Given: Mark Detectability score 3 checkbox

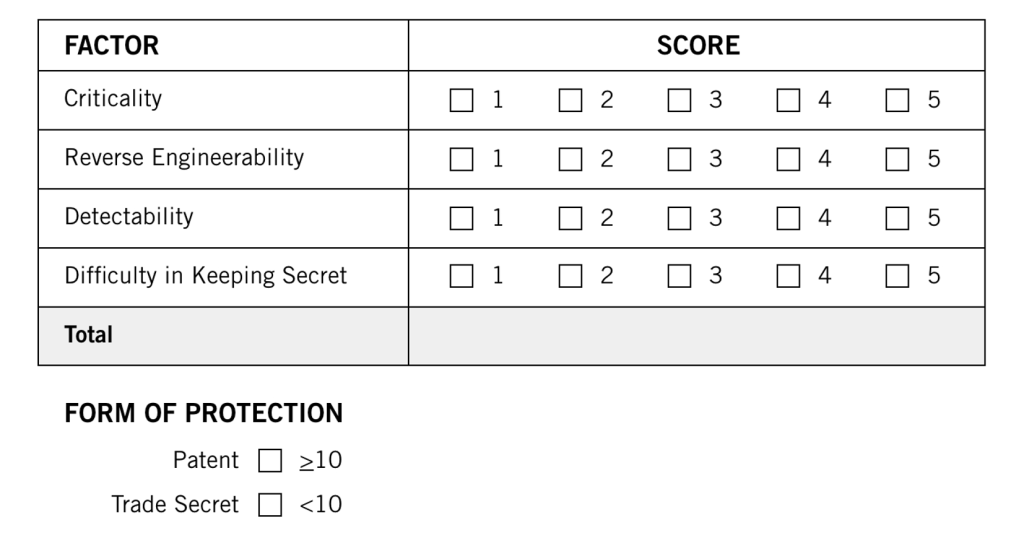Looking at the screenshot, I should (679, 218).
